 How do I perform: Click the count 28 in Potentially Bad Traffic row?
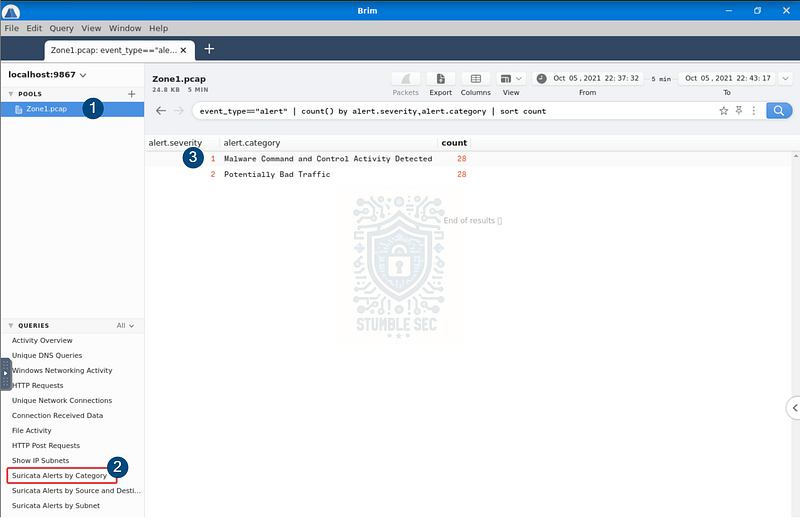click(x=462, y=174)
